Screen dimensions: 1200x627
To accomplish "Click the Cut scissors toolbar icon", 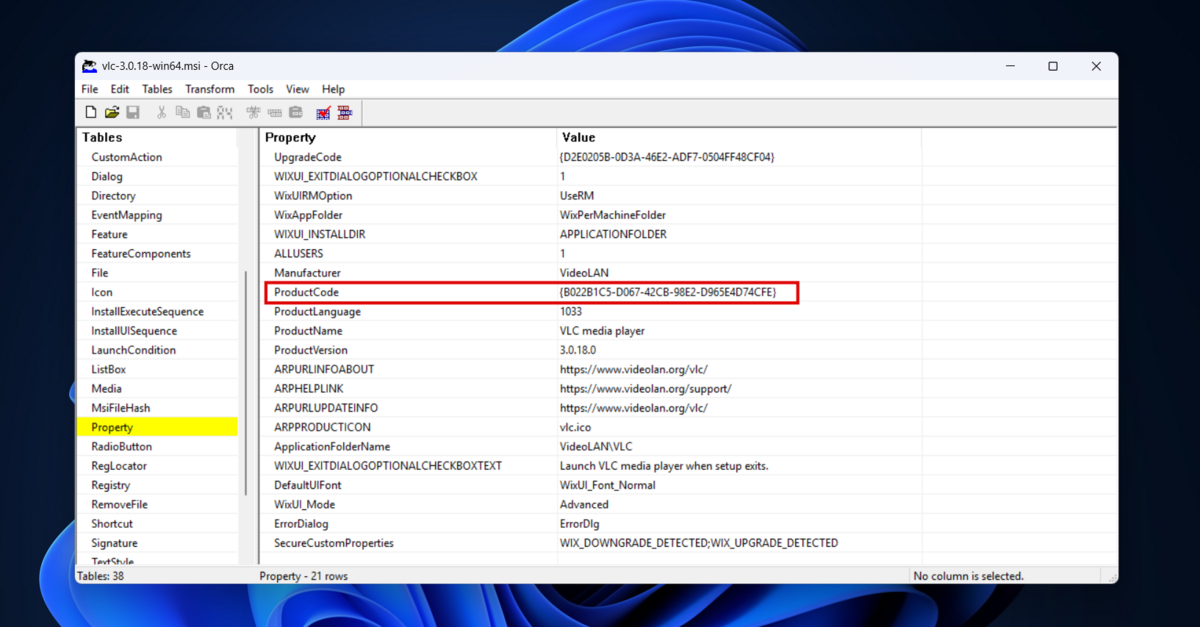I will click(x=161, y=113).
